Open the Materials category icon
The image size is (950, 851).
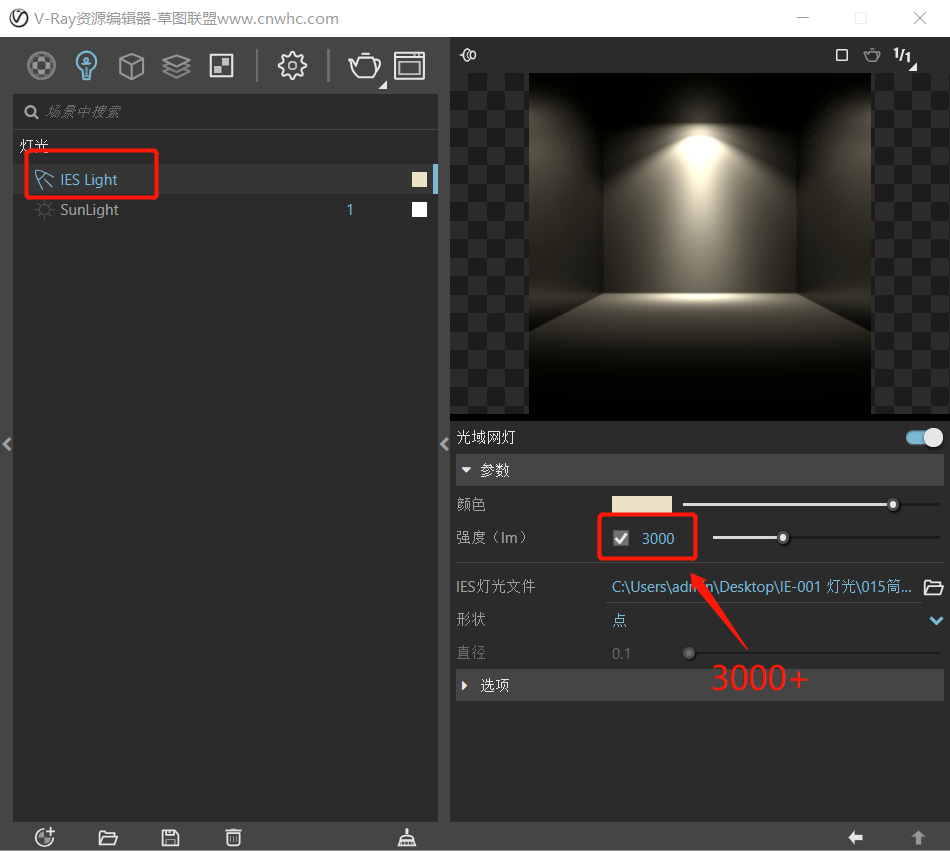point(41,65)
